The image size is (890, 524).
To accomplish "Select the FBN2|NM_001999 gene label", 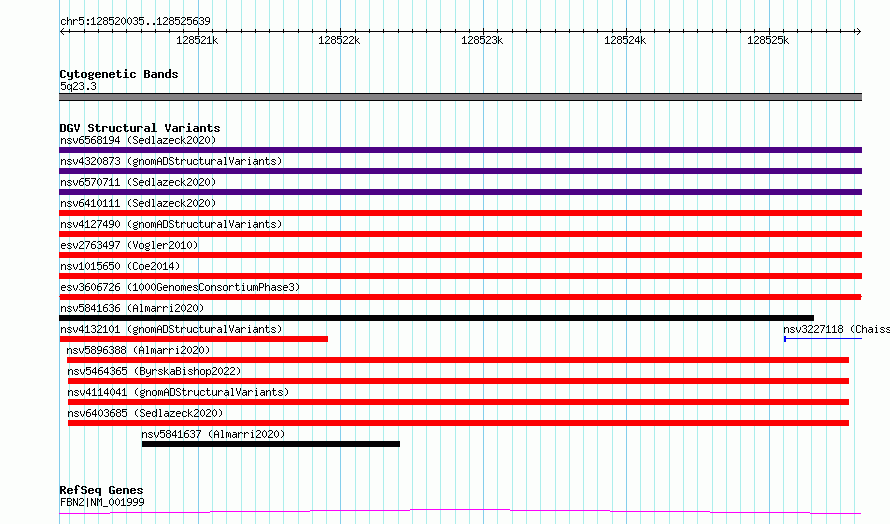I will click(x=102, y=502).
